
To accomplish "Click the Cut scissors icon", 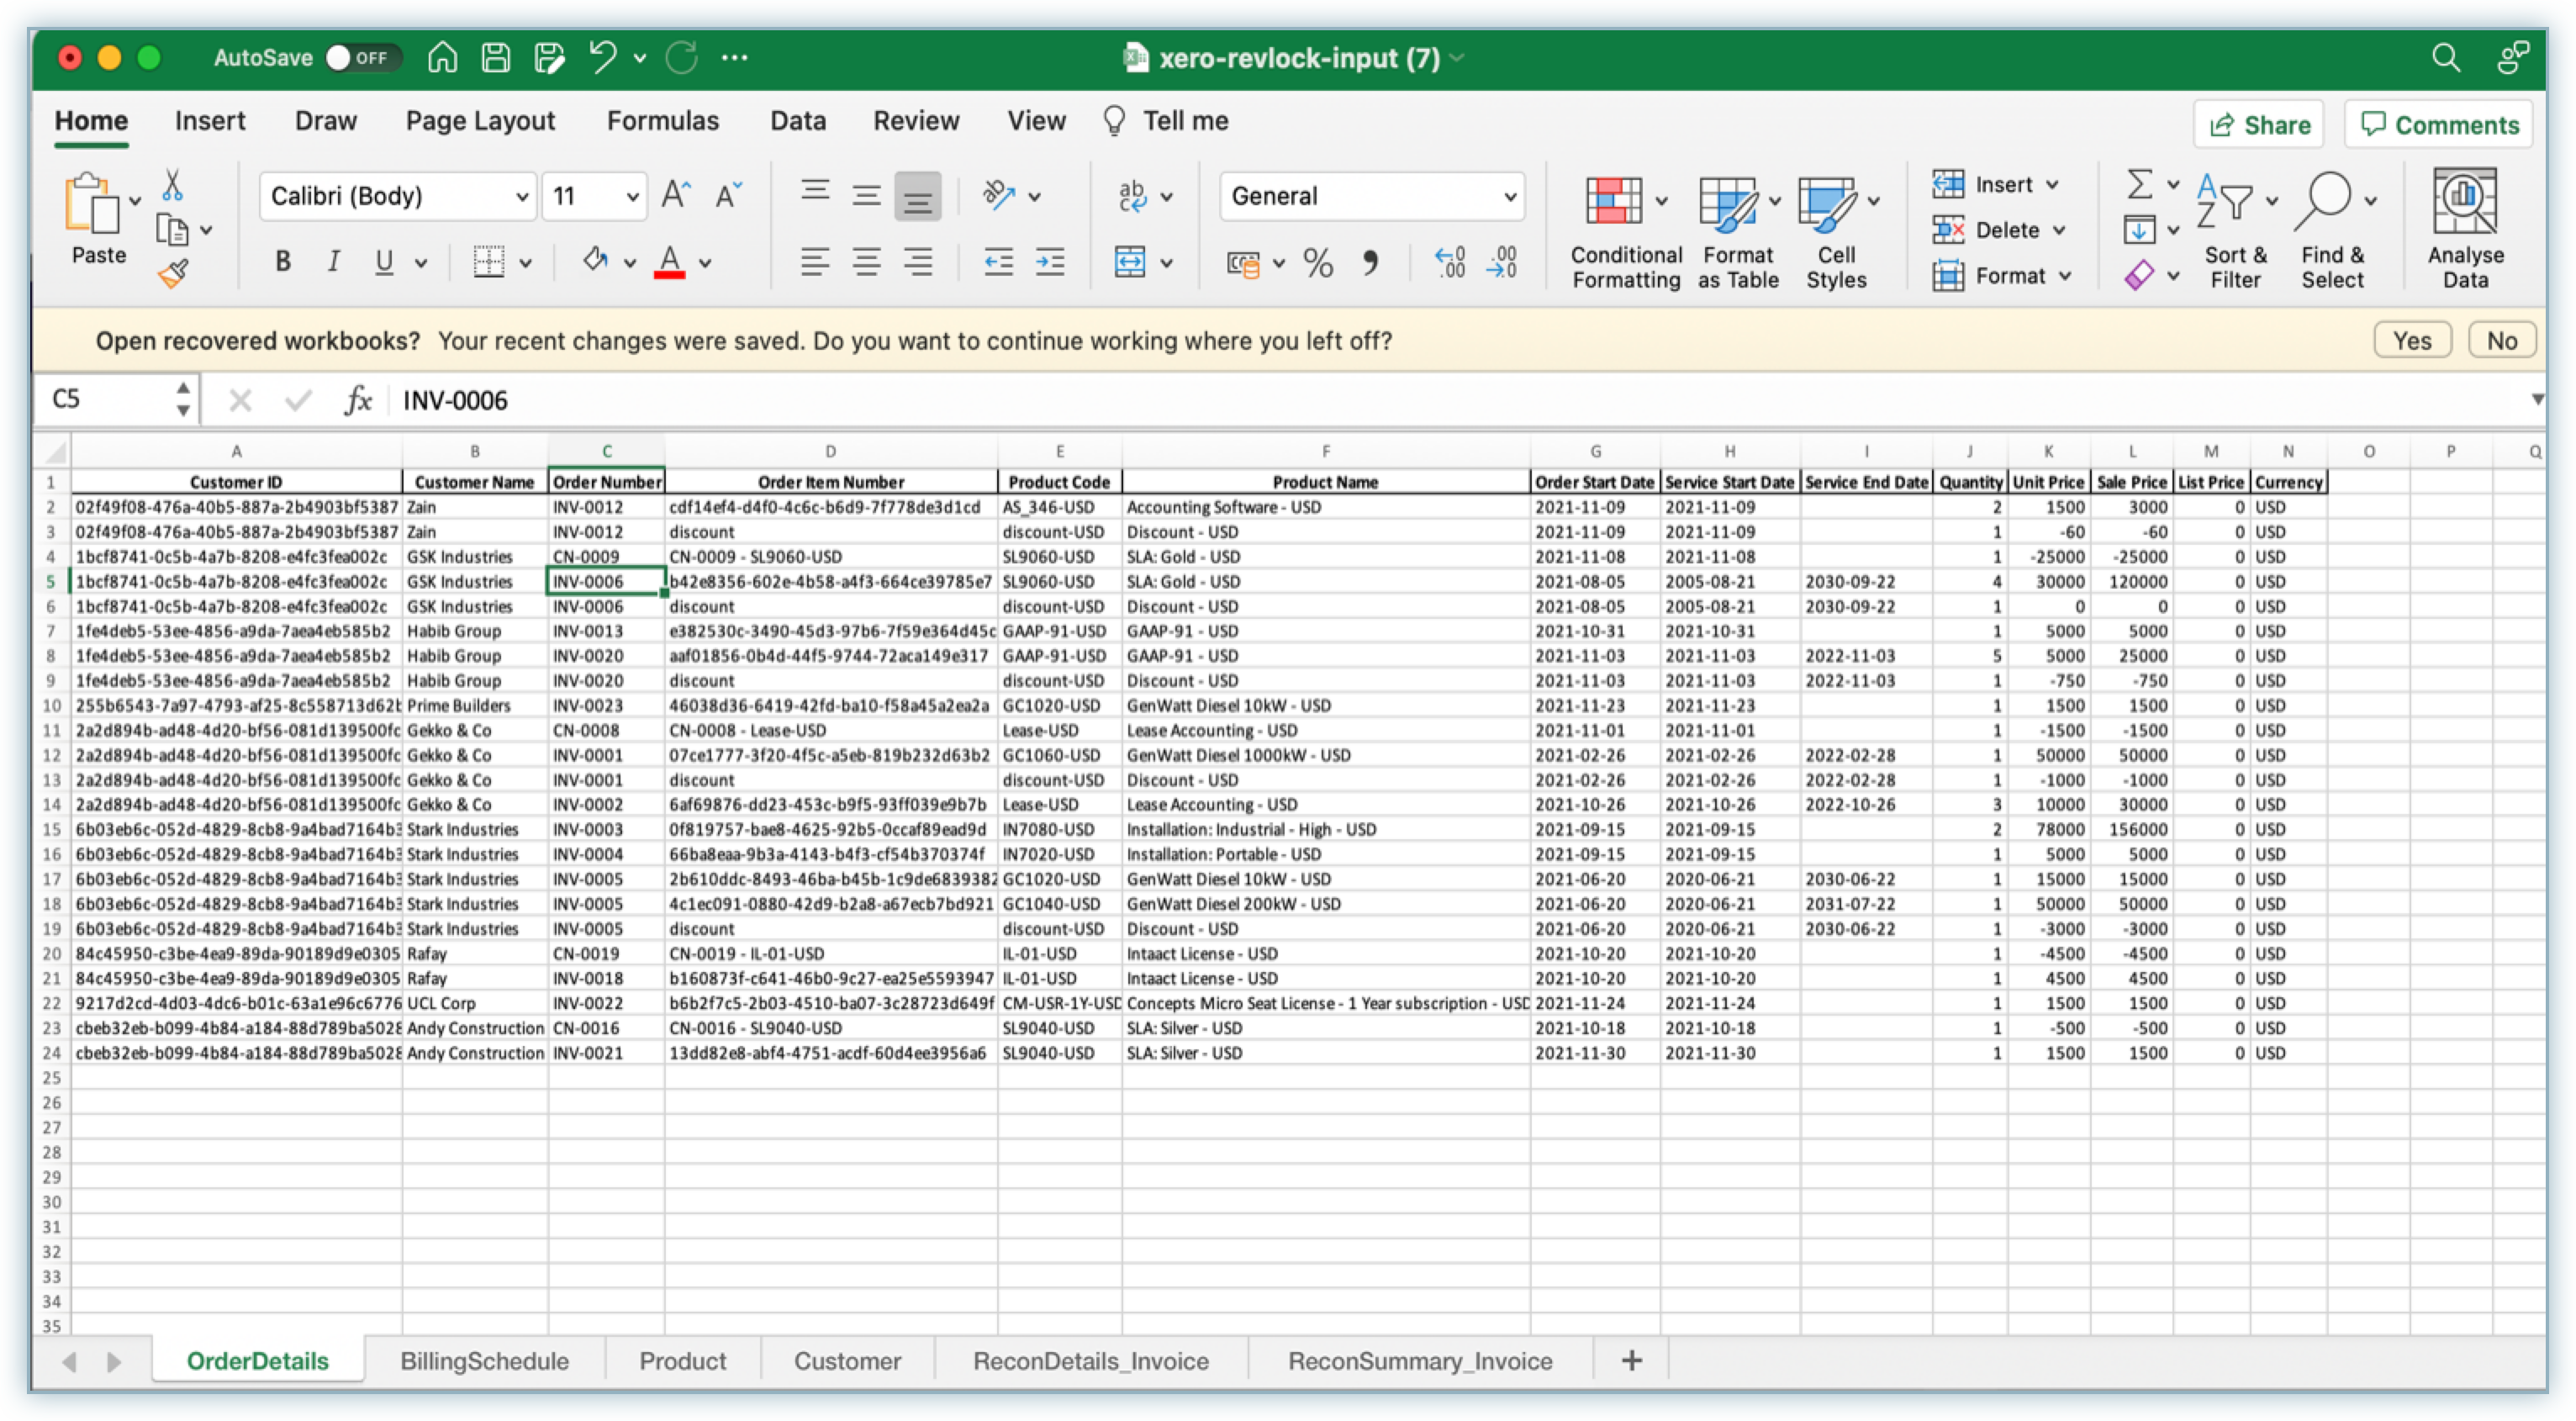I will pos(172,185).
